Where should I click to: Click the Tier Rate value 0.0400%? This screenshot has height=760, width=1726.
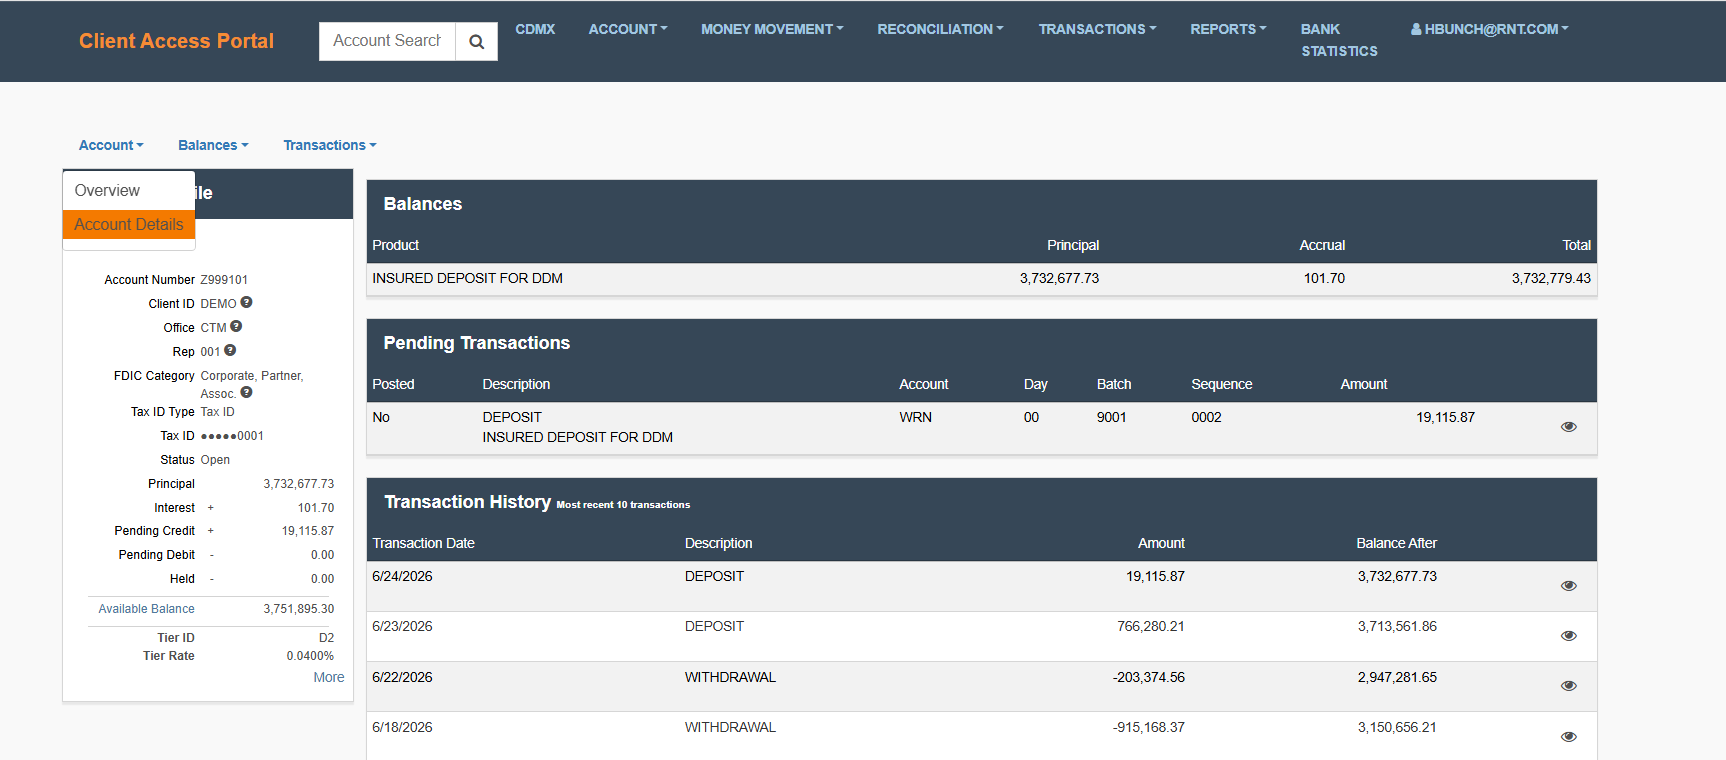click(310, 656)
